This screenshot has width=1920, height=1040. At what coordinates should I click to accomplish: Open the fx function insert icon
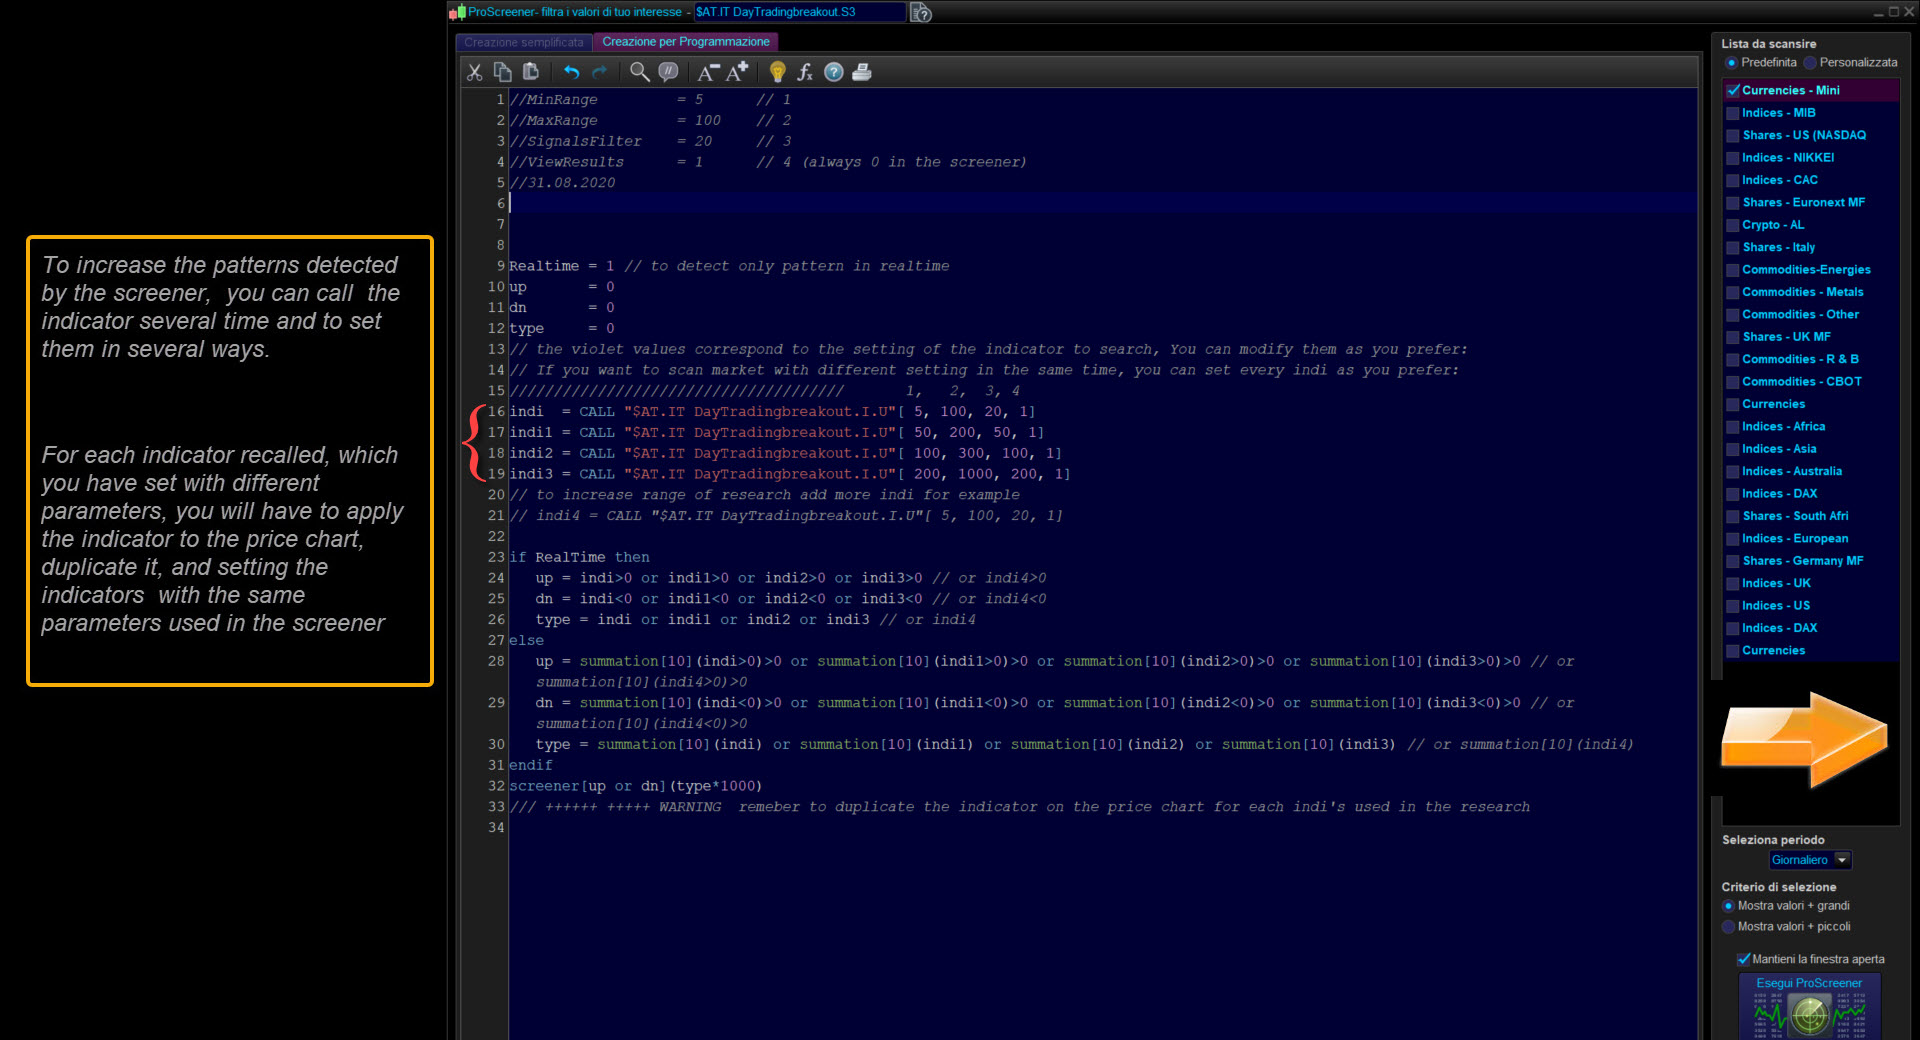805,72
